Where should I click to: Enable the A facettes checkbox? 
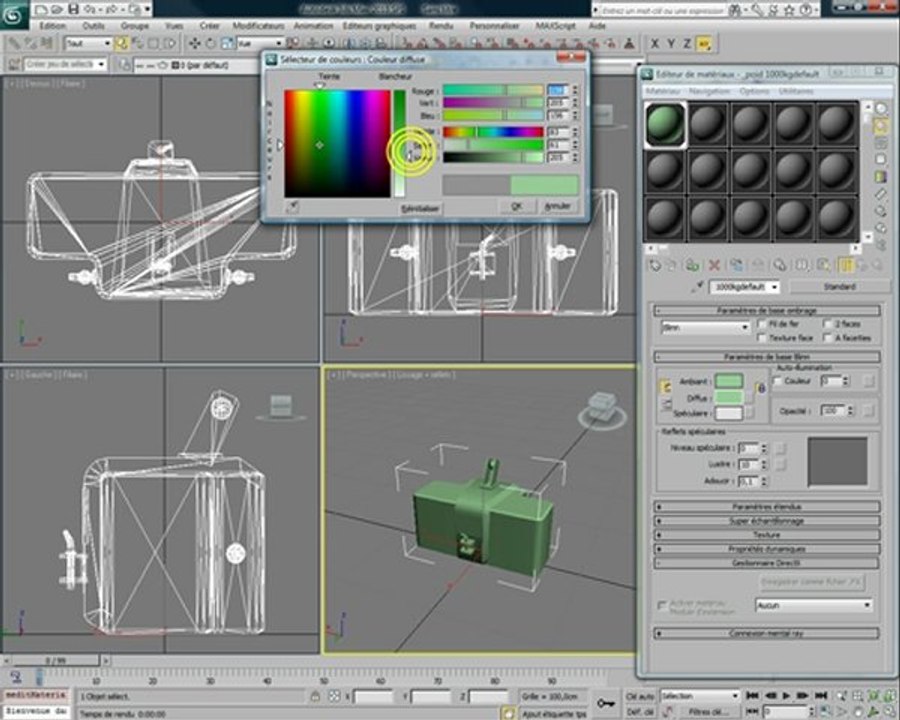pyautogui.click(x=827, y=338)
